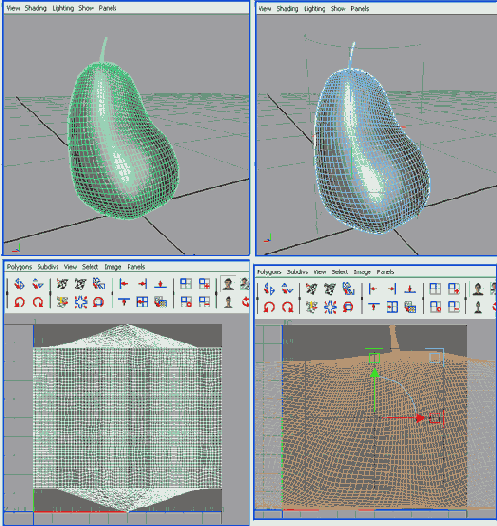Open the Lighting menu in the top-right viewport
This screenshot has height=526, width=497.
(315, 9)
